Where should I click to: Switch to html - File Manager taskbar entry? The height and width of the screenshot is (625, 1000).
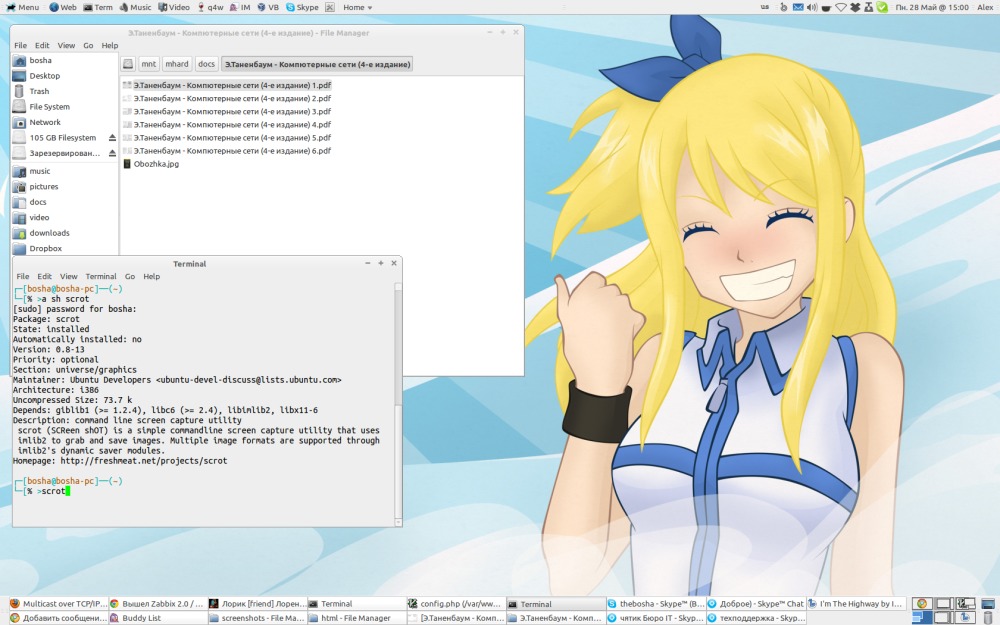point(357,618)
